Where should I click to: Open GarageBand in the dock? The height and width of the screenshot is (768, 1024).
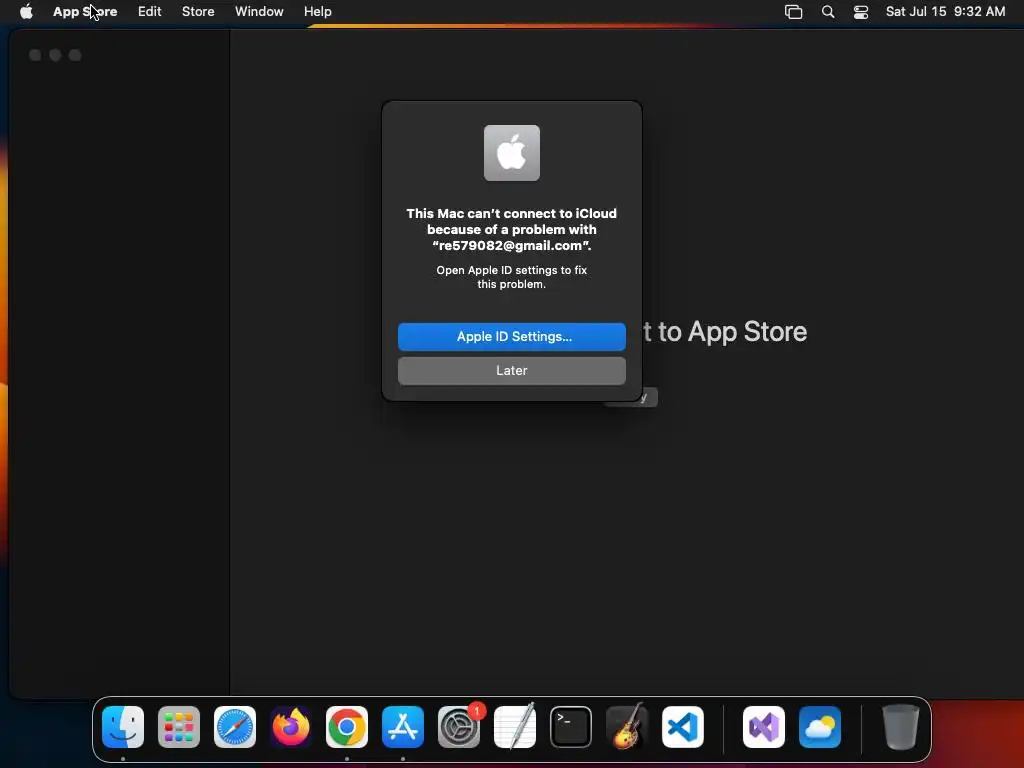tap(627, 727)
